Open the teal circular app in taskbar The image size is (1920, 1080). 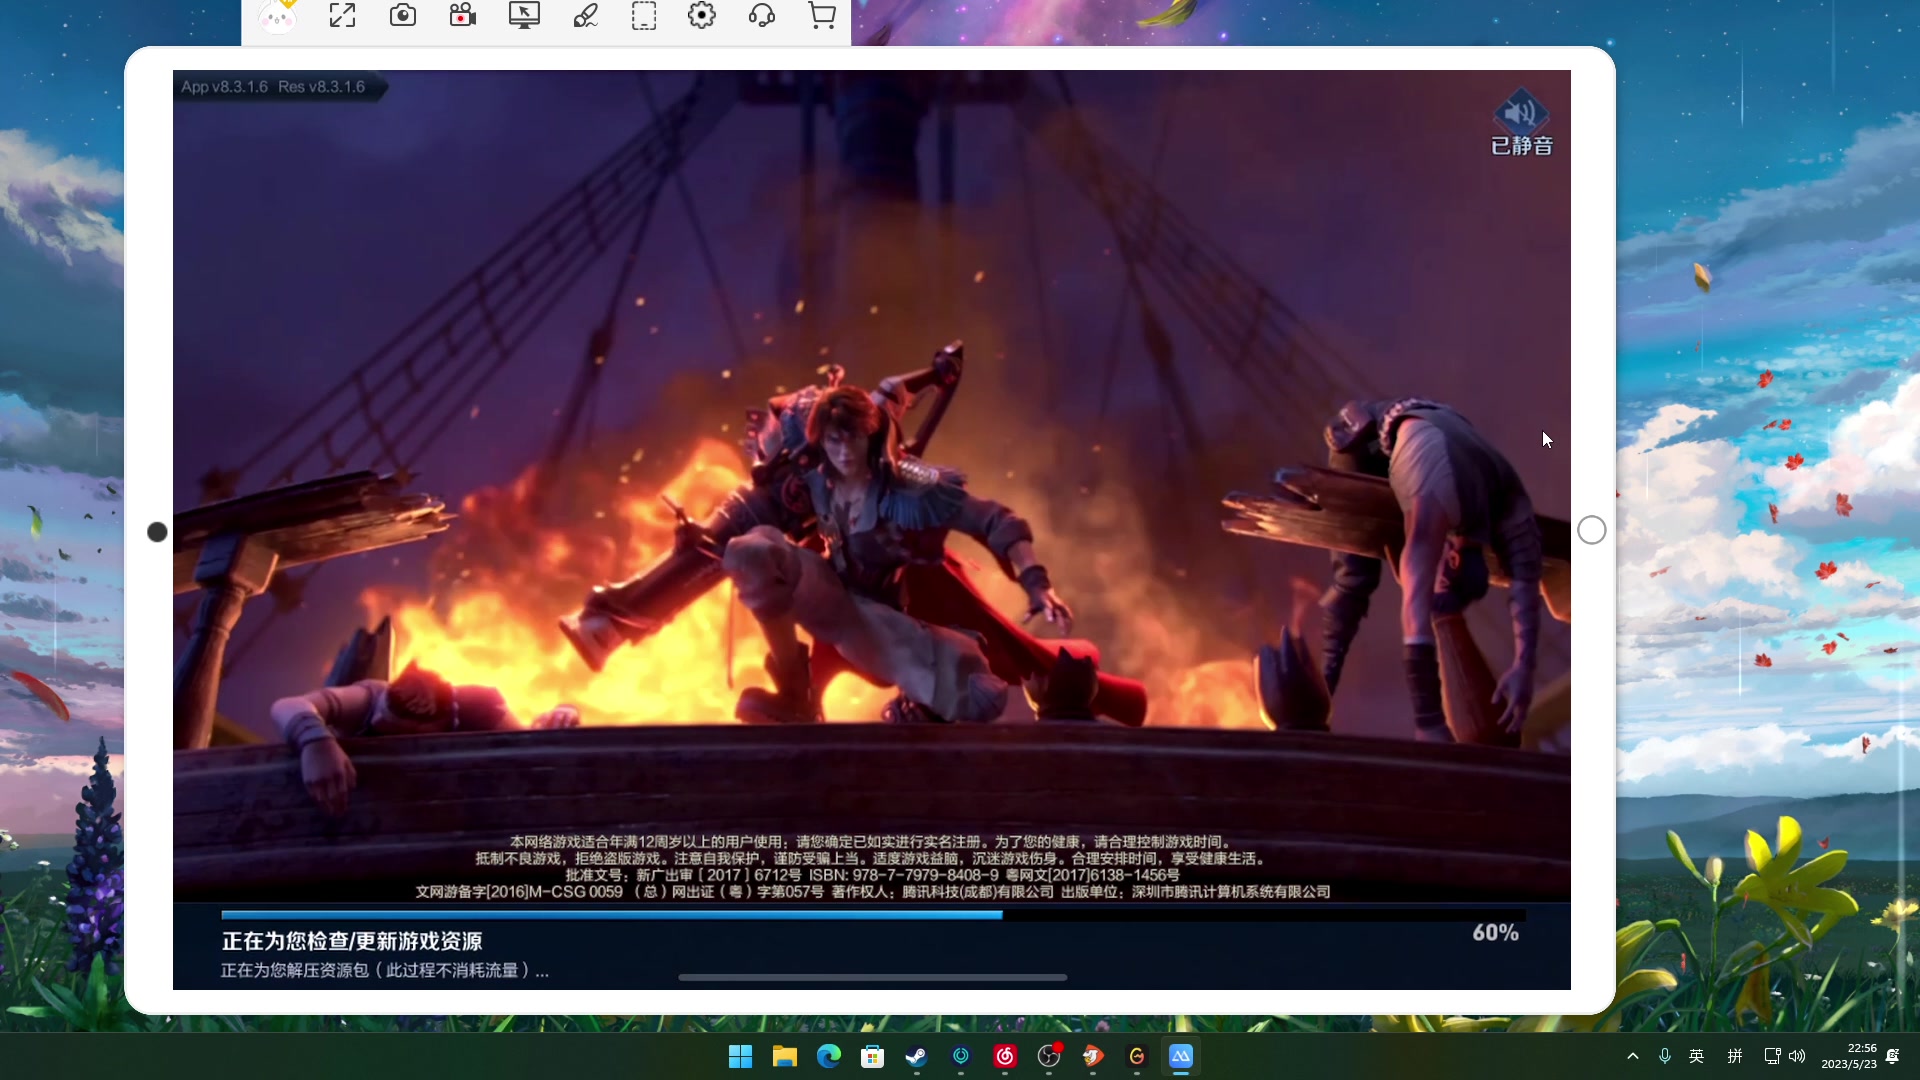(960, 1056)
